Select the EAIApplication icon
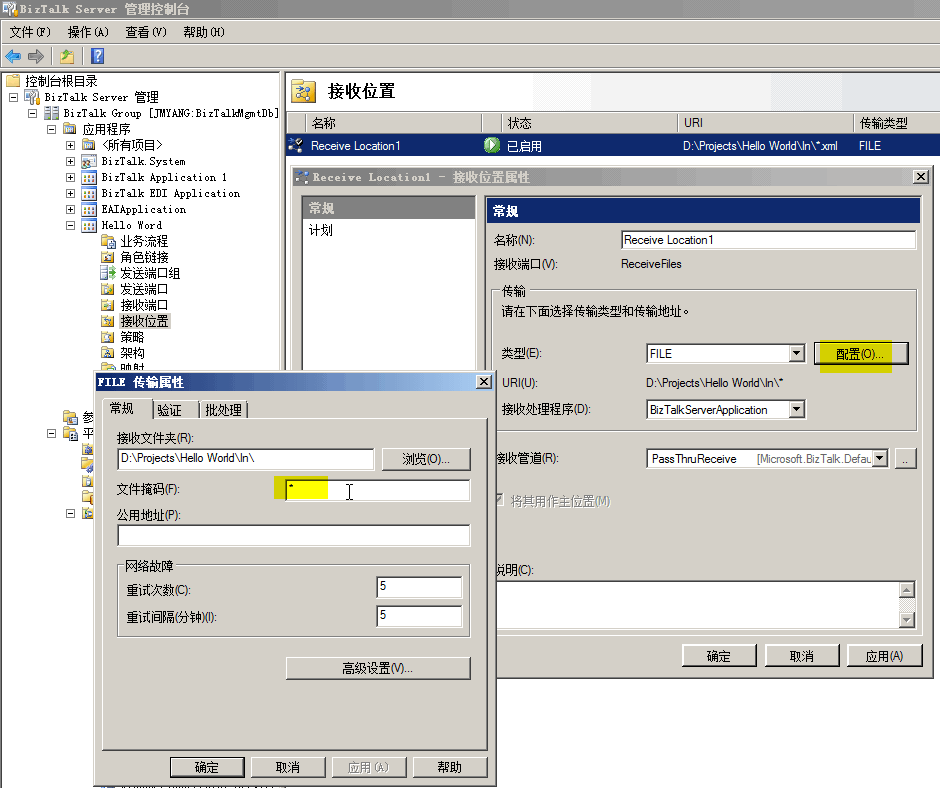 [x=89, y=209]
